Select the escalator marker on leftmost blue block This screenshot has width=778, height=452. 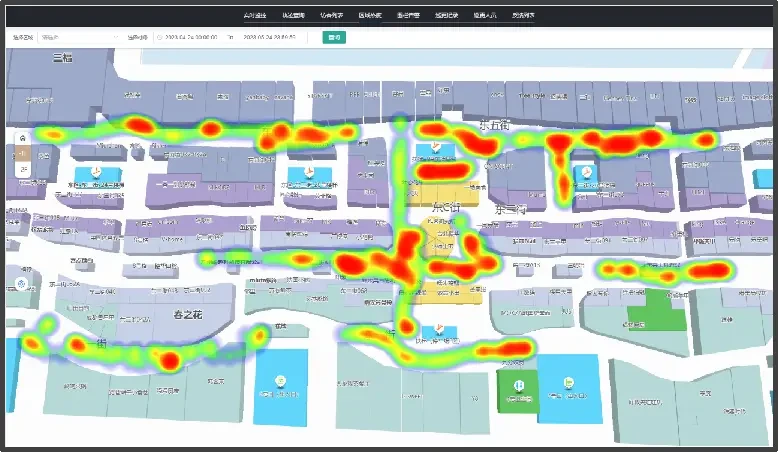(97, 172)
